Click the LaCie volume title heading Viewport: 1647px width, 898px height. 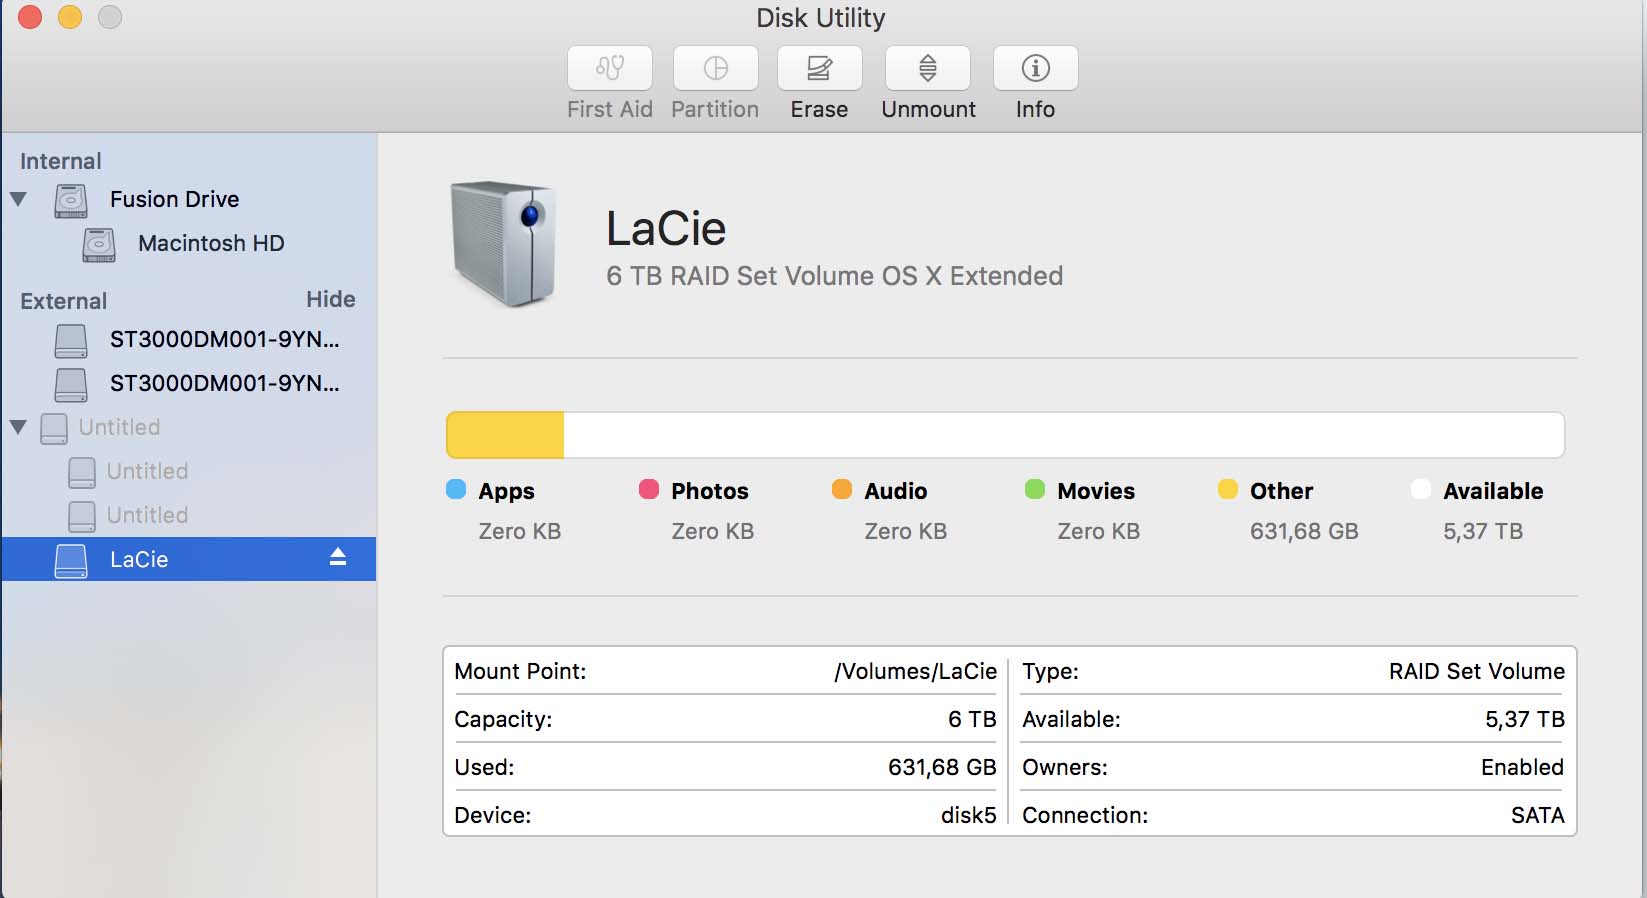click(666, 228)
